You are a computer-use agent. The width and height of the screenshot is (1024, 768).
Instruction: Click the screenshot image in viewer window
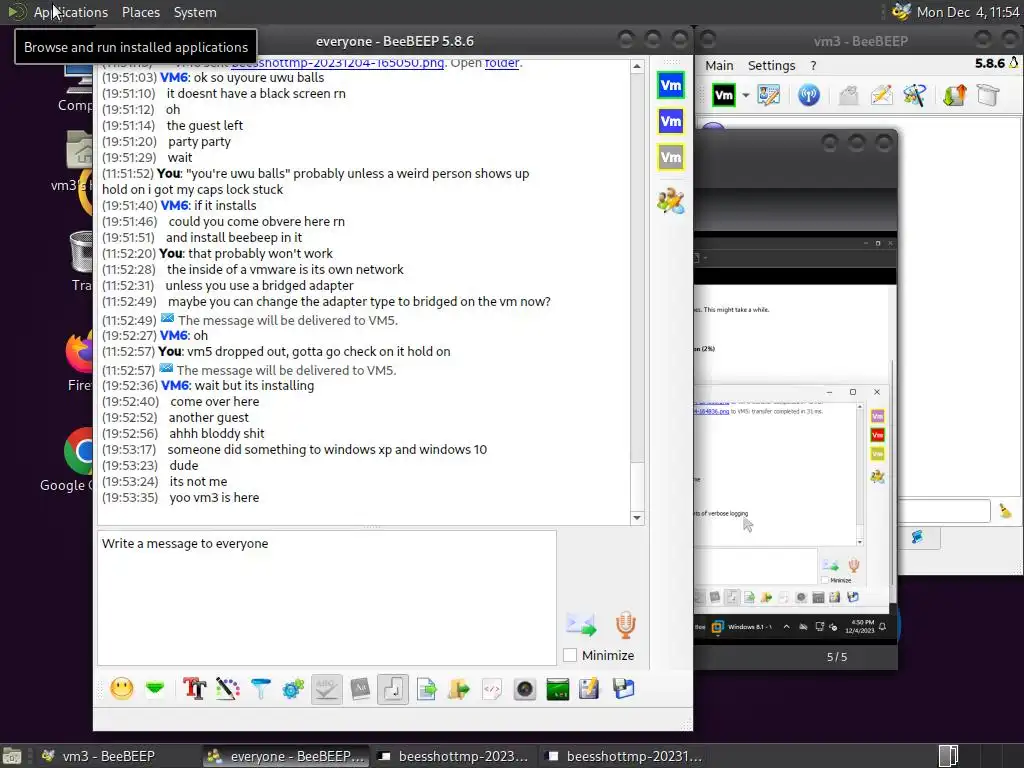pyautogui.click(x=795, y=438)
